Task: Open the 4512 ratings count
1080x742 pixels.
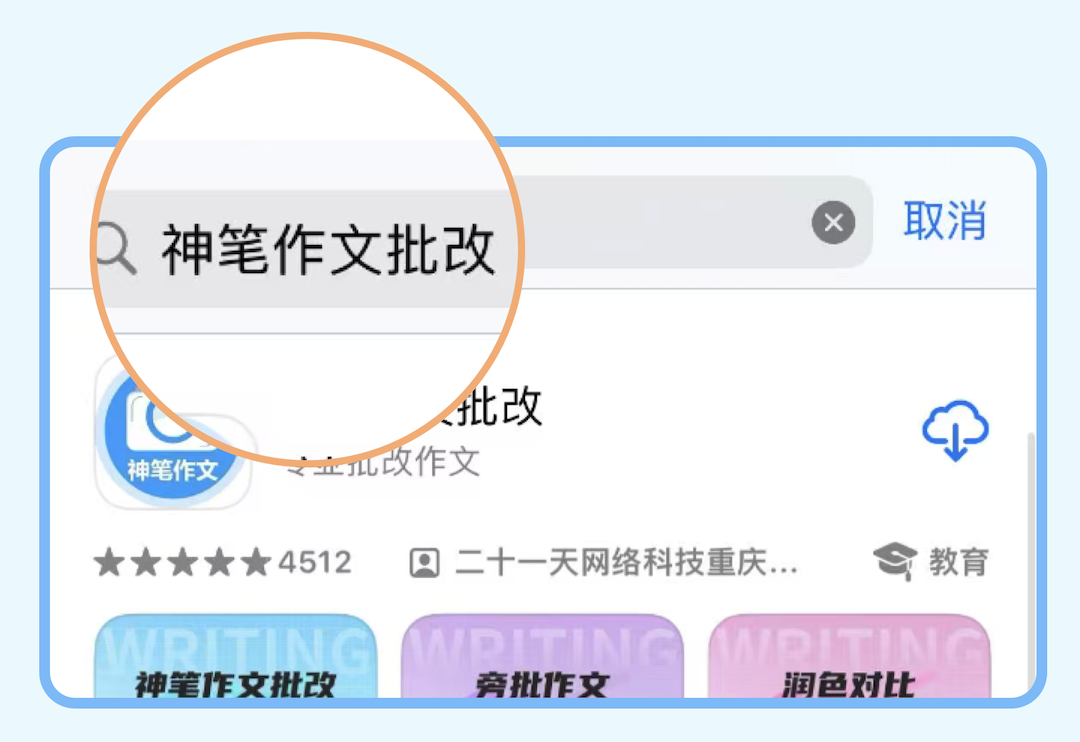Action: pyautogui.click(x=315, y=562)
